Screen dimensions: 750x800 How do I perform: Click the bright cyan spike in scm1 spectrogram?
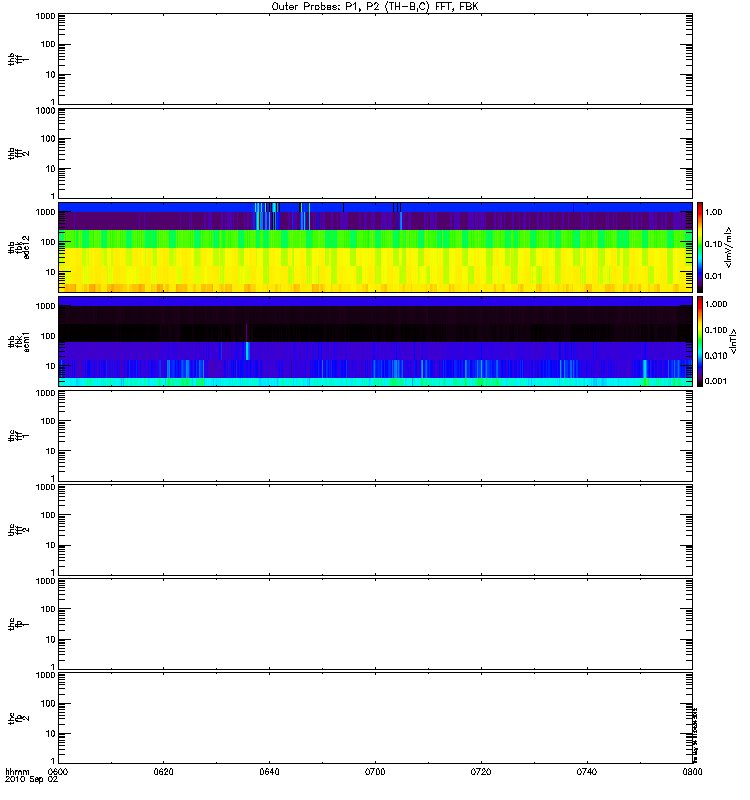(x=247, y=351)
